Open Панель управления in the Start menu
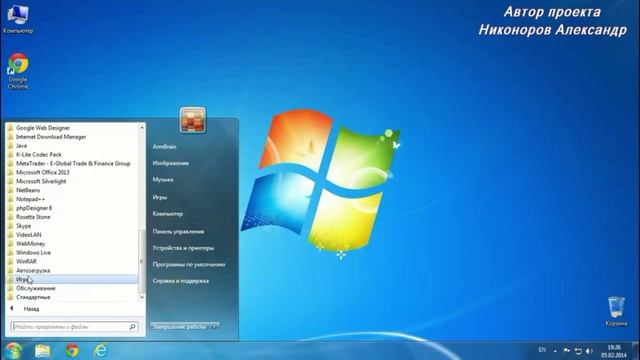Image resolution: width=640 pixels, height=360 pixels. pyautogui.click(x=178, y=231)
